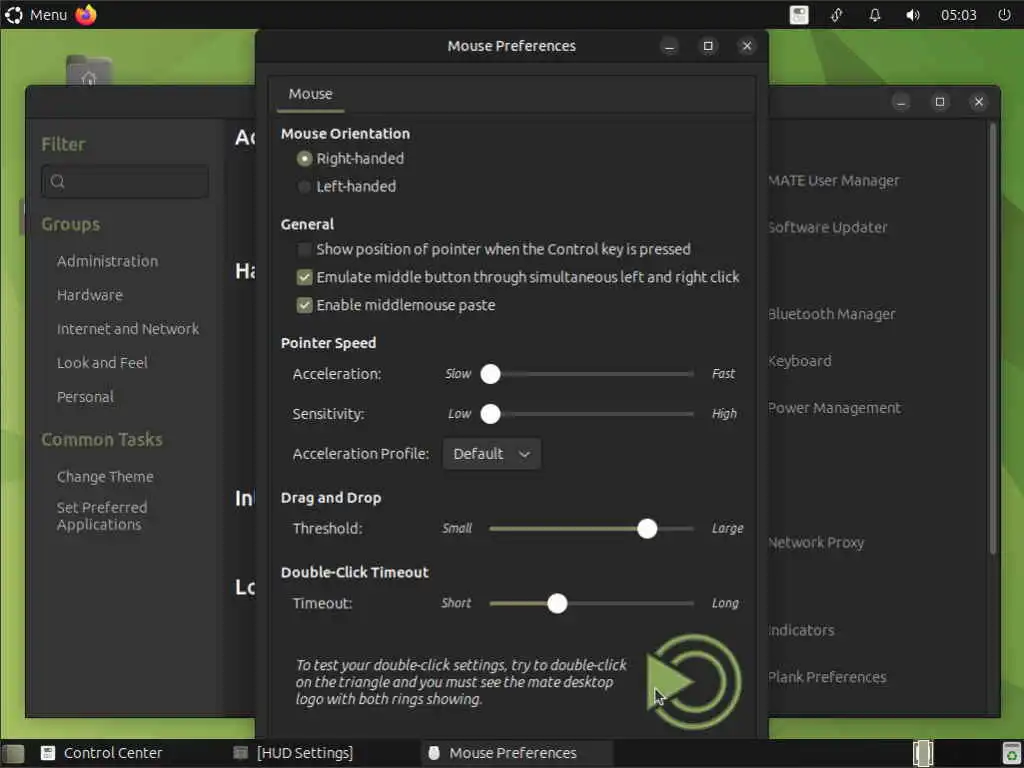Open Network Proxy in Control Center
This screenshot has height=768, width=1024.
coord(816,543)
